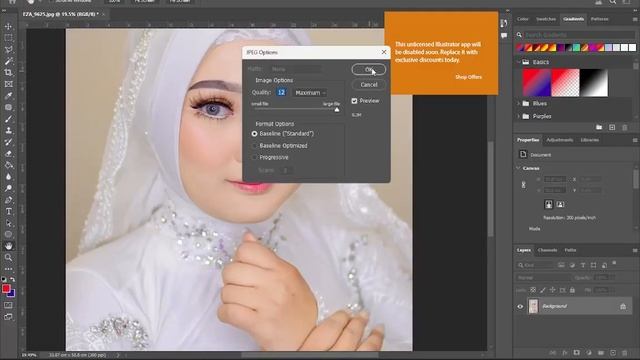The image size is (640, 360).
Task: Expand the Purples gradient folder
Action: tap(519, 116)
